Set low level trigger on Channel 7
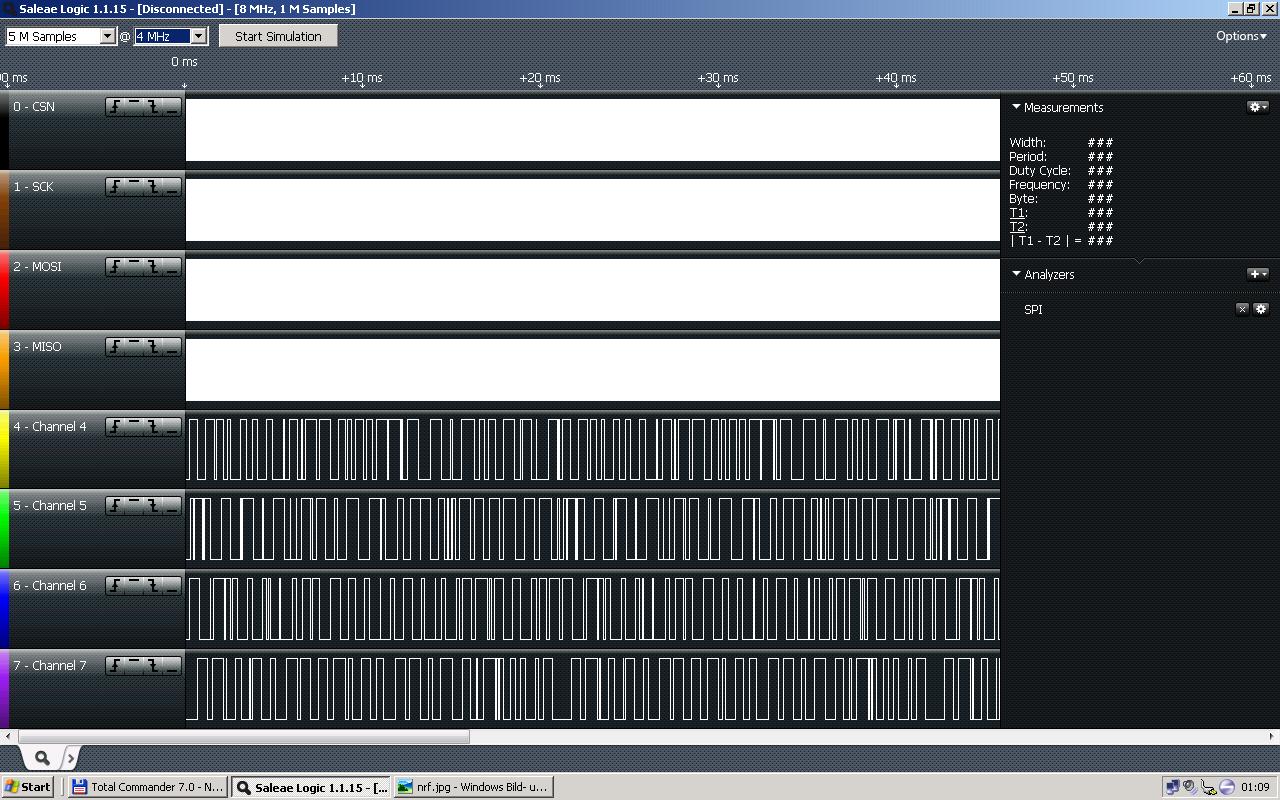The width and height of the screenshot is (1280, 800). [x=172, y=666]
